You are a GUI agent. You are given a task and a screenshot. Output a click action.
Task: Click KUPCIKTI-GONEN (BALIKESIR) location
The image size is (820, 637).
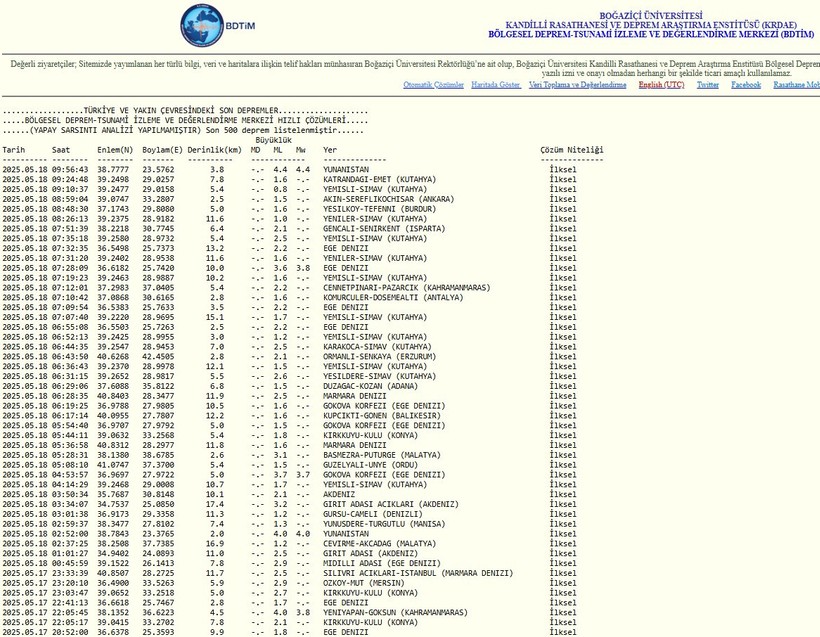(x=382, y=416)
